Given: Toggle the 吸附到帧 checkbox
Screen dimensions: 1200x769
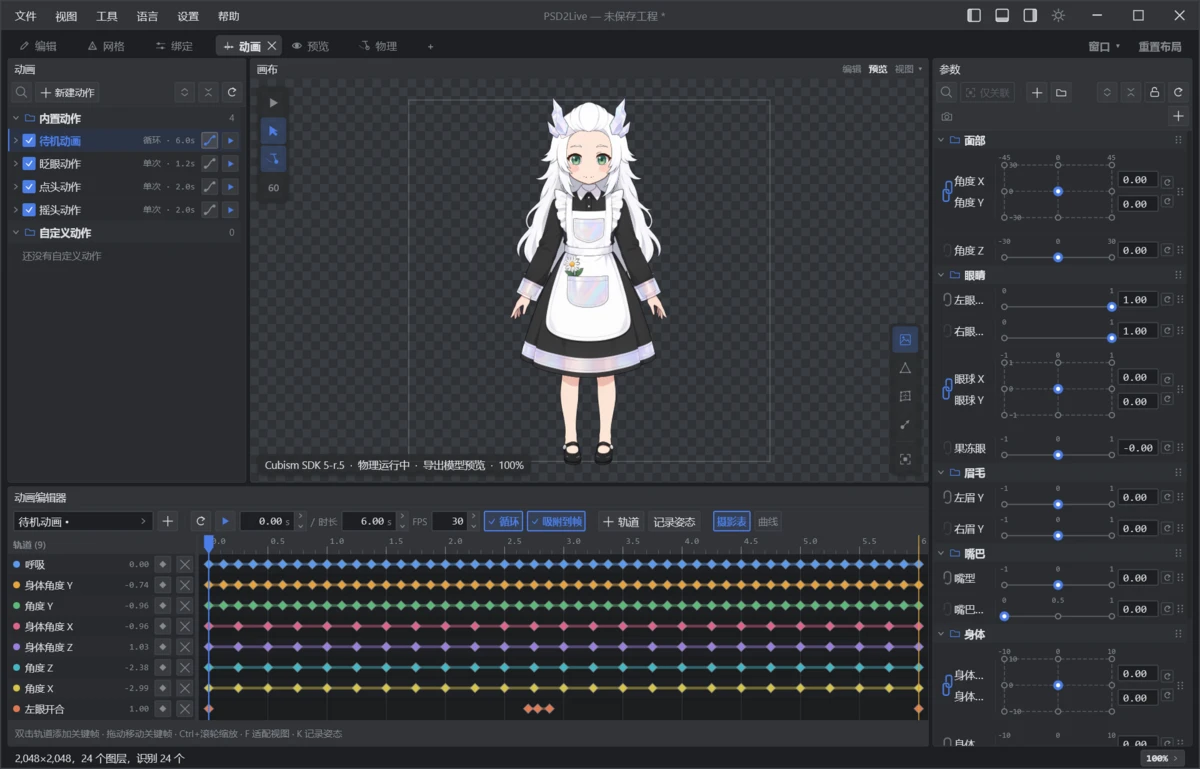Looking at the screenshot, I should [556, 521].
